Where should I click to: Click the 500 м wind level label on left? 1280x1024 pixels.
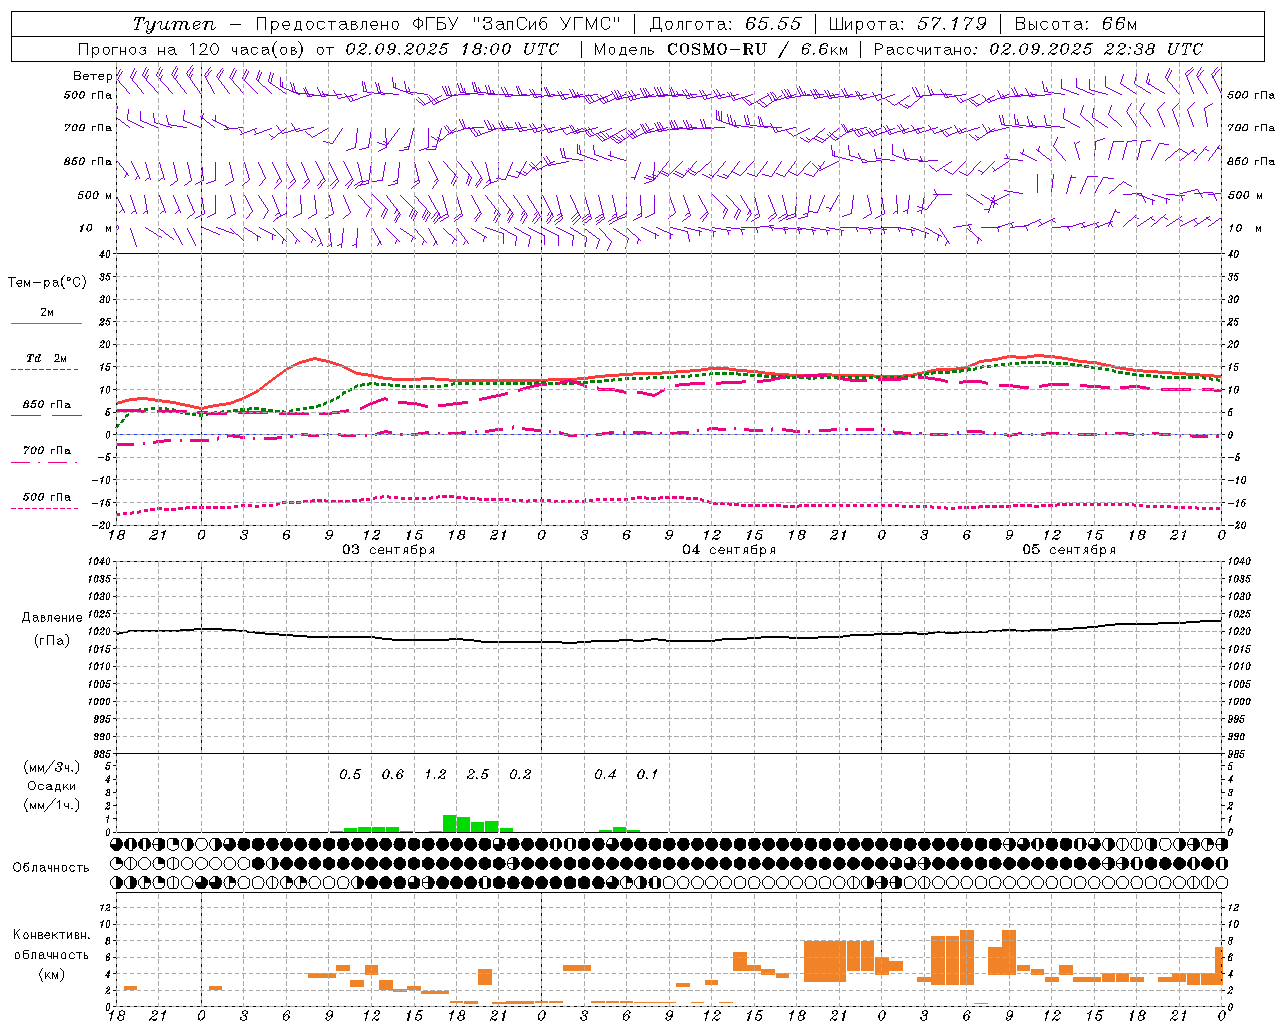[95, 195]
